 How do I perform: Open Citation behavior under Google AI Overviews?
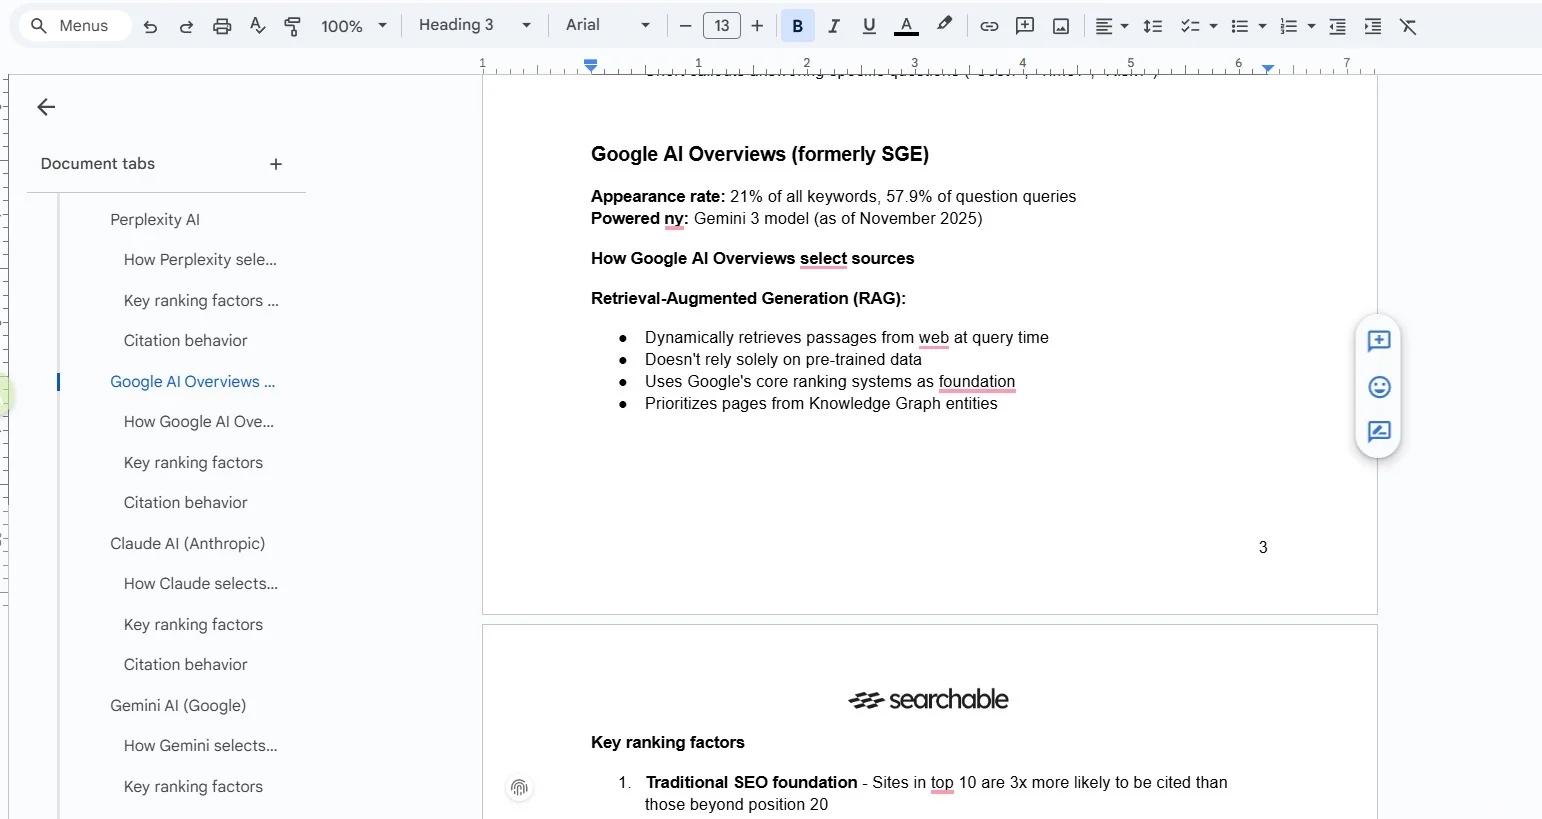click(185, 502)
